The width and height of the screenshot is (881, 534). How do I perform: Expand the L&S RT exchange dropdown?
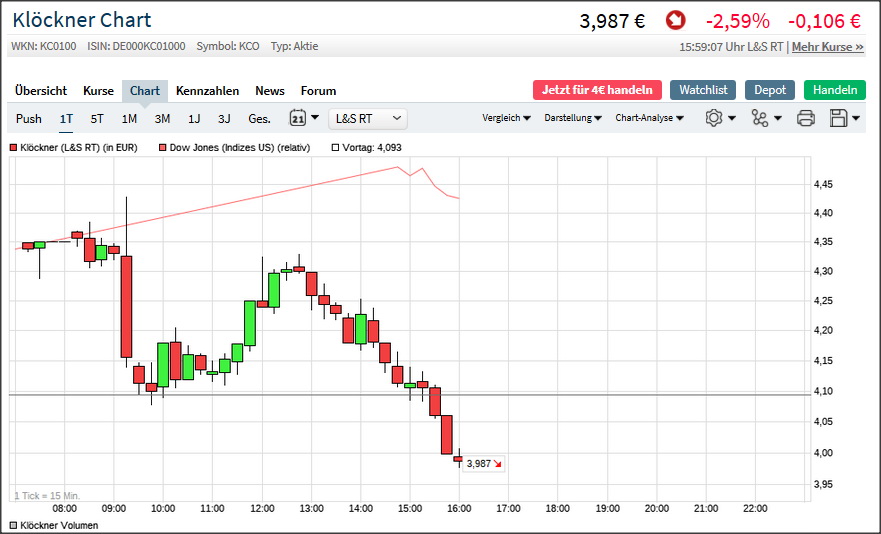tap(368, 119)
